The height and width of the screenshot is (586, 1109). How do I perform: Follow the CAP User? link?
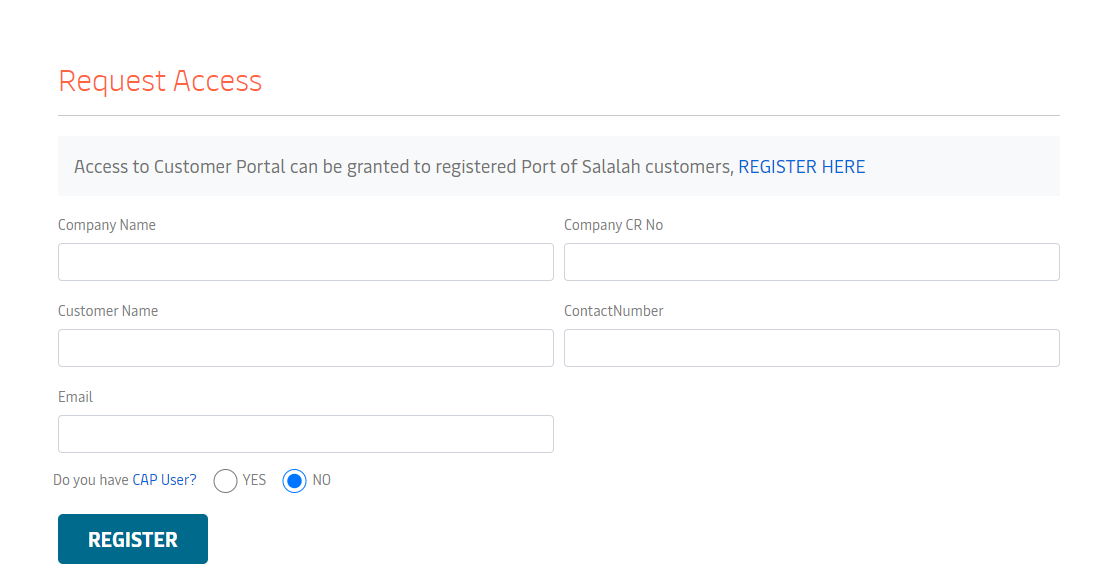click(x=164, y=480)
